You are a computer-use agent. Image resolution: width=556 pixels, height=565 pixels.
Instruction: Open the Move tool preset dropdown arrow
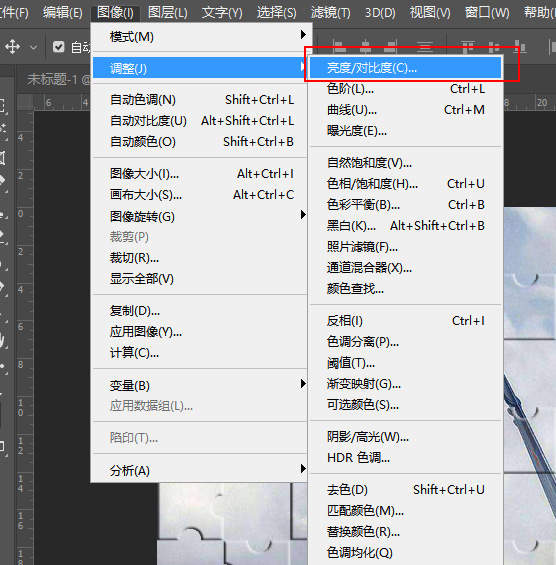tap(33, 47)
